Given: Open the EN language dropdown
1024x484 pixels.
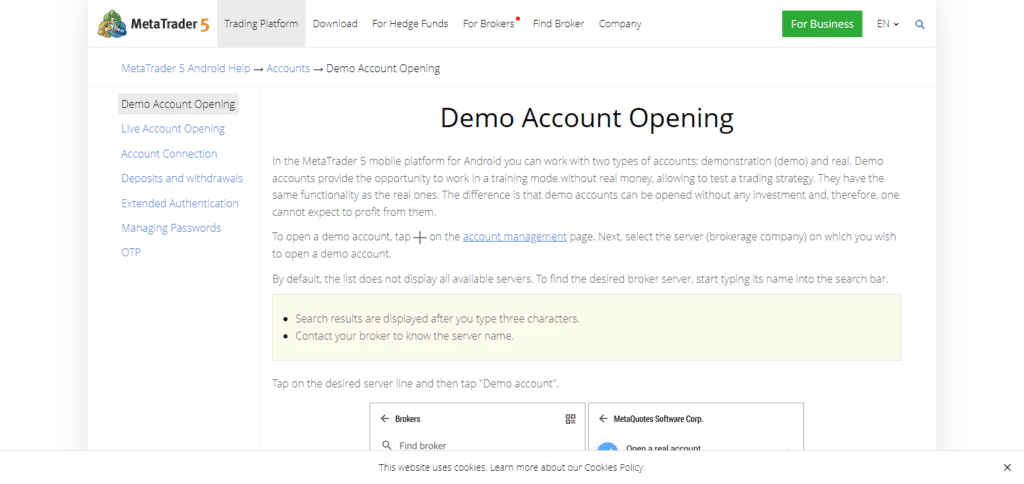Looking at the screenshot, I should tap(888, 24).
